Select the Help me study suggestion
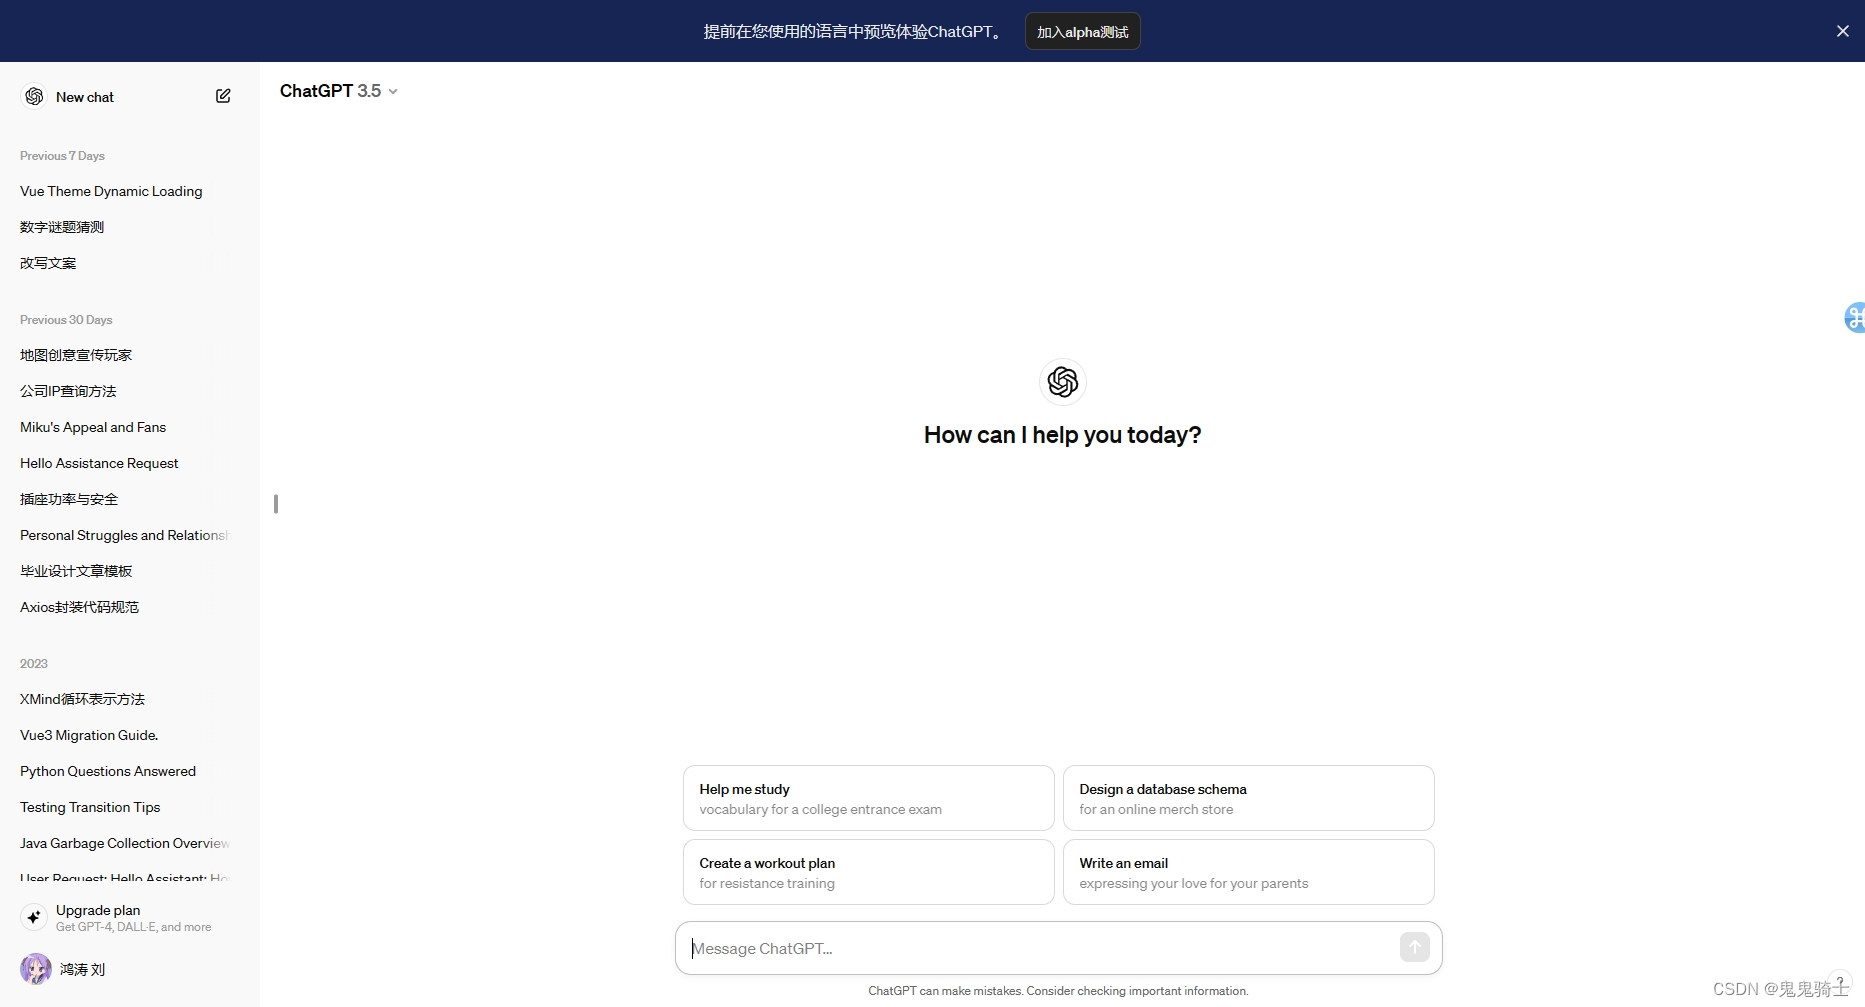Viewport: 1865px width, 1007px height. tap(868, 798)
